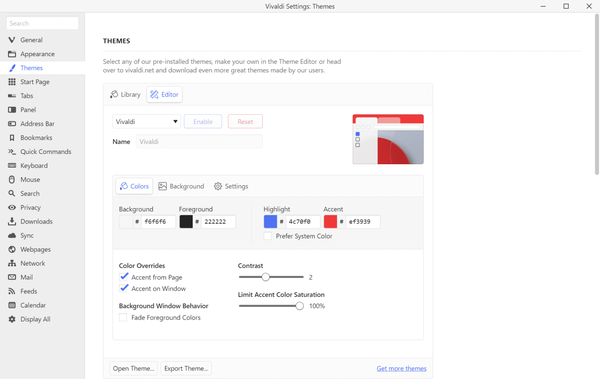Enable Fade Foreground Colors
This screenshot has width=600, height=379.
[123, 317]
